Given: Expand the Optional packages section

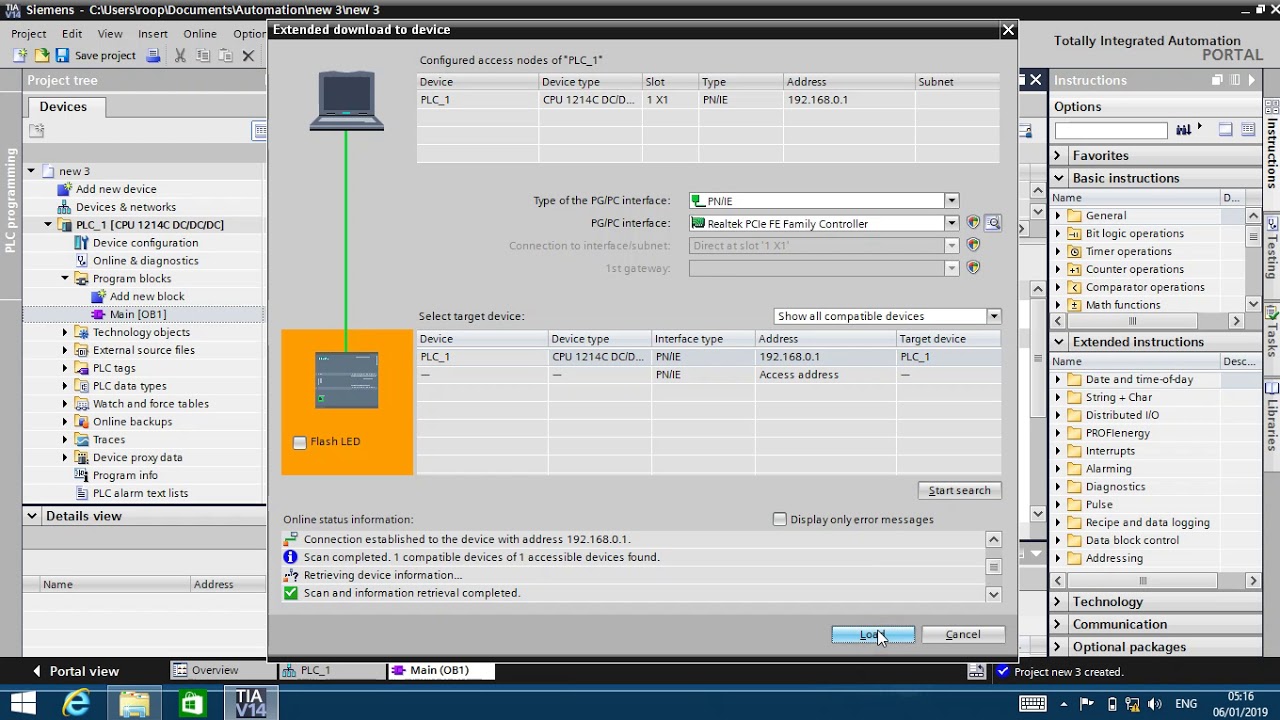Looking at the screenshot, I should [x=1058, y=647].
